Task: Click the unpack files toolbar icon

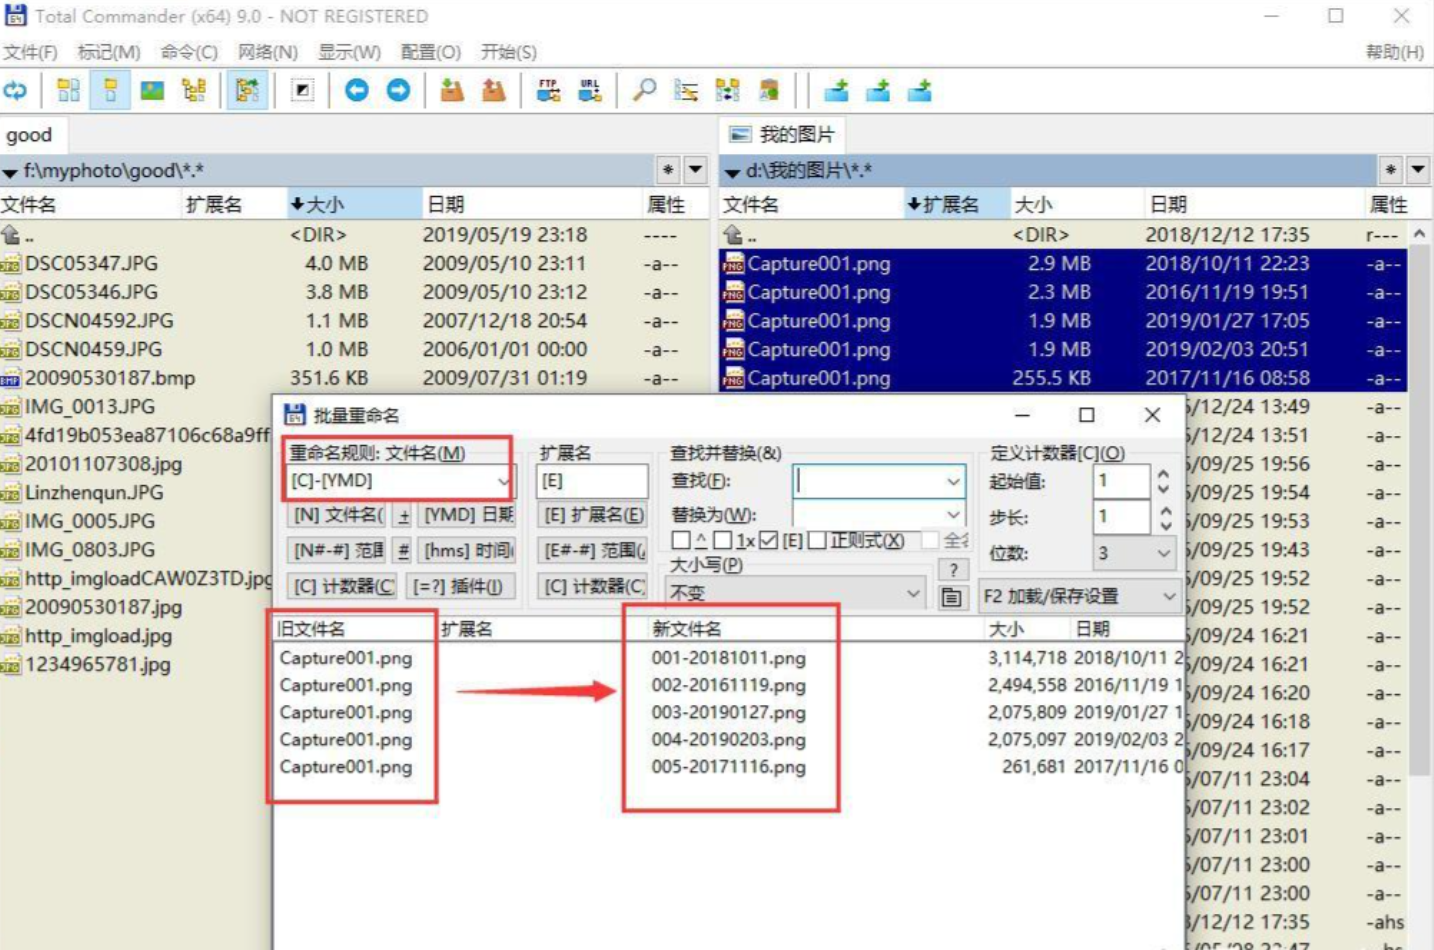Action: coord(494,91)
